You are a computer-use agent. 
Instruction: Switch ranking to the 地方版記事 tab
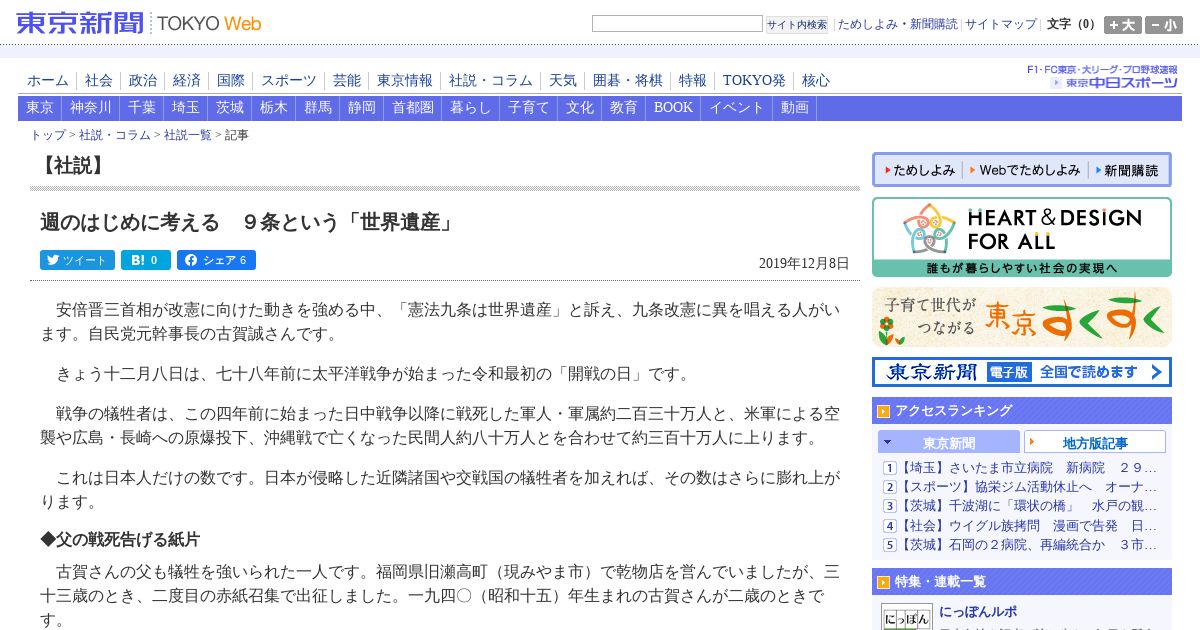(x=1095, y=442)
